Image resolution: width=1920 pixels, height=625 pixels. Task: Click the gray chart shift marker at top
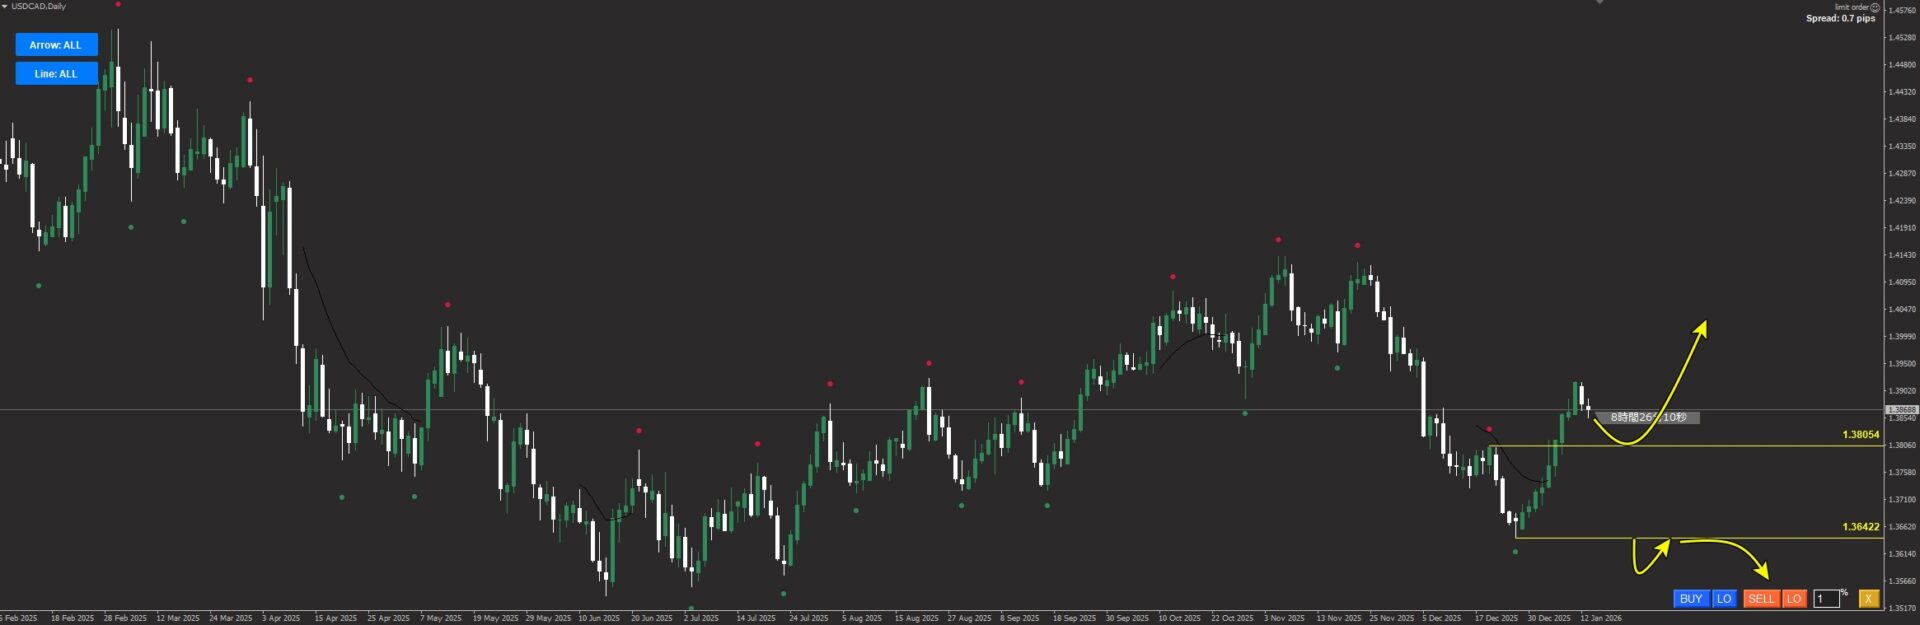tap(1599, 3)
